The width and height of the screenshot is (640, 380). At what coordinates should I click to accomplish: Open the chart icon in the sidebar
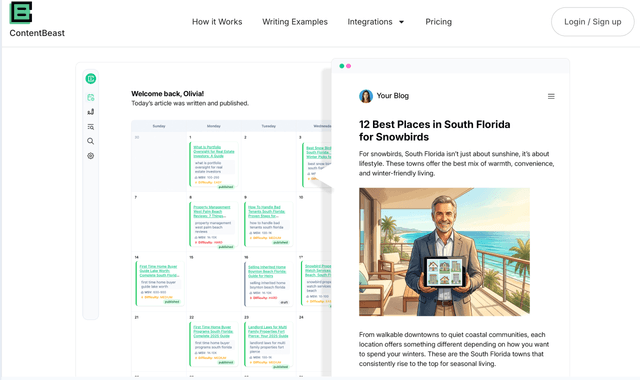coord(91,112)
